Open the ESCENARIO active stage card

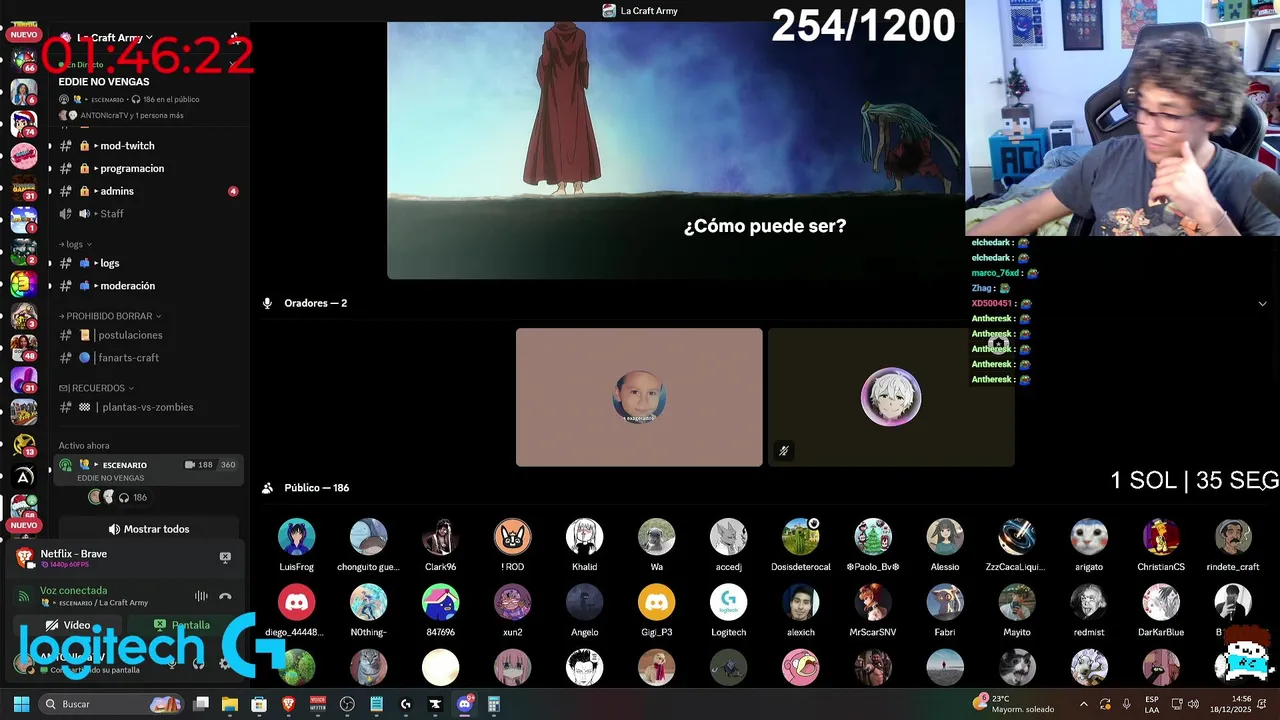[148, 470]
